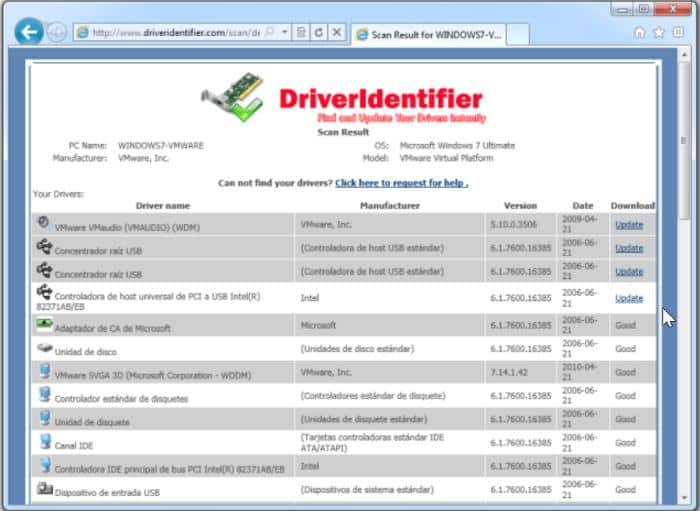The width and height of the screenshot is (700, 511).
Task: Click the Refresh button in address bar
Action: (319, 32)
